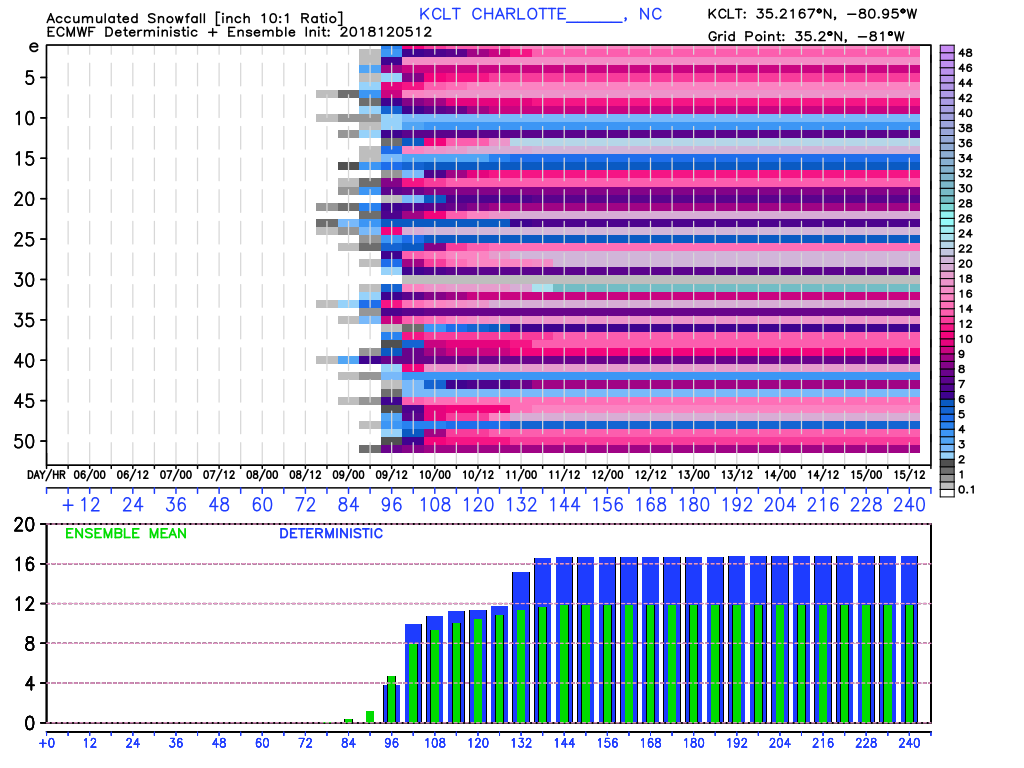Click the '09/12' date tick label
The width and height of the screenshot is (1024, 768).
point(391,475)
